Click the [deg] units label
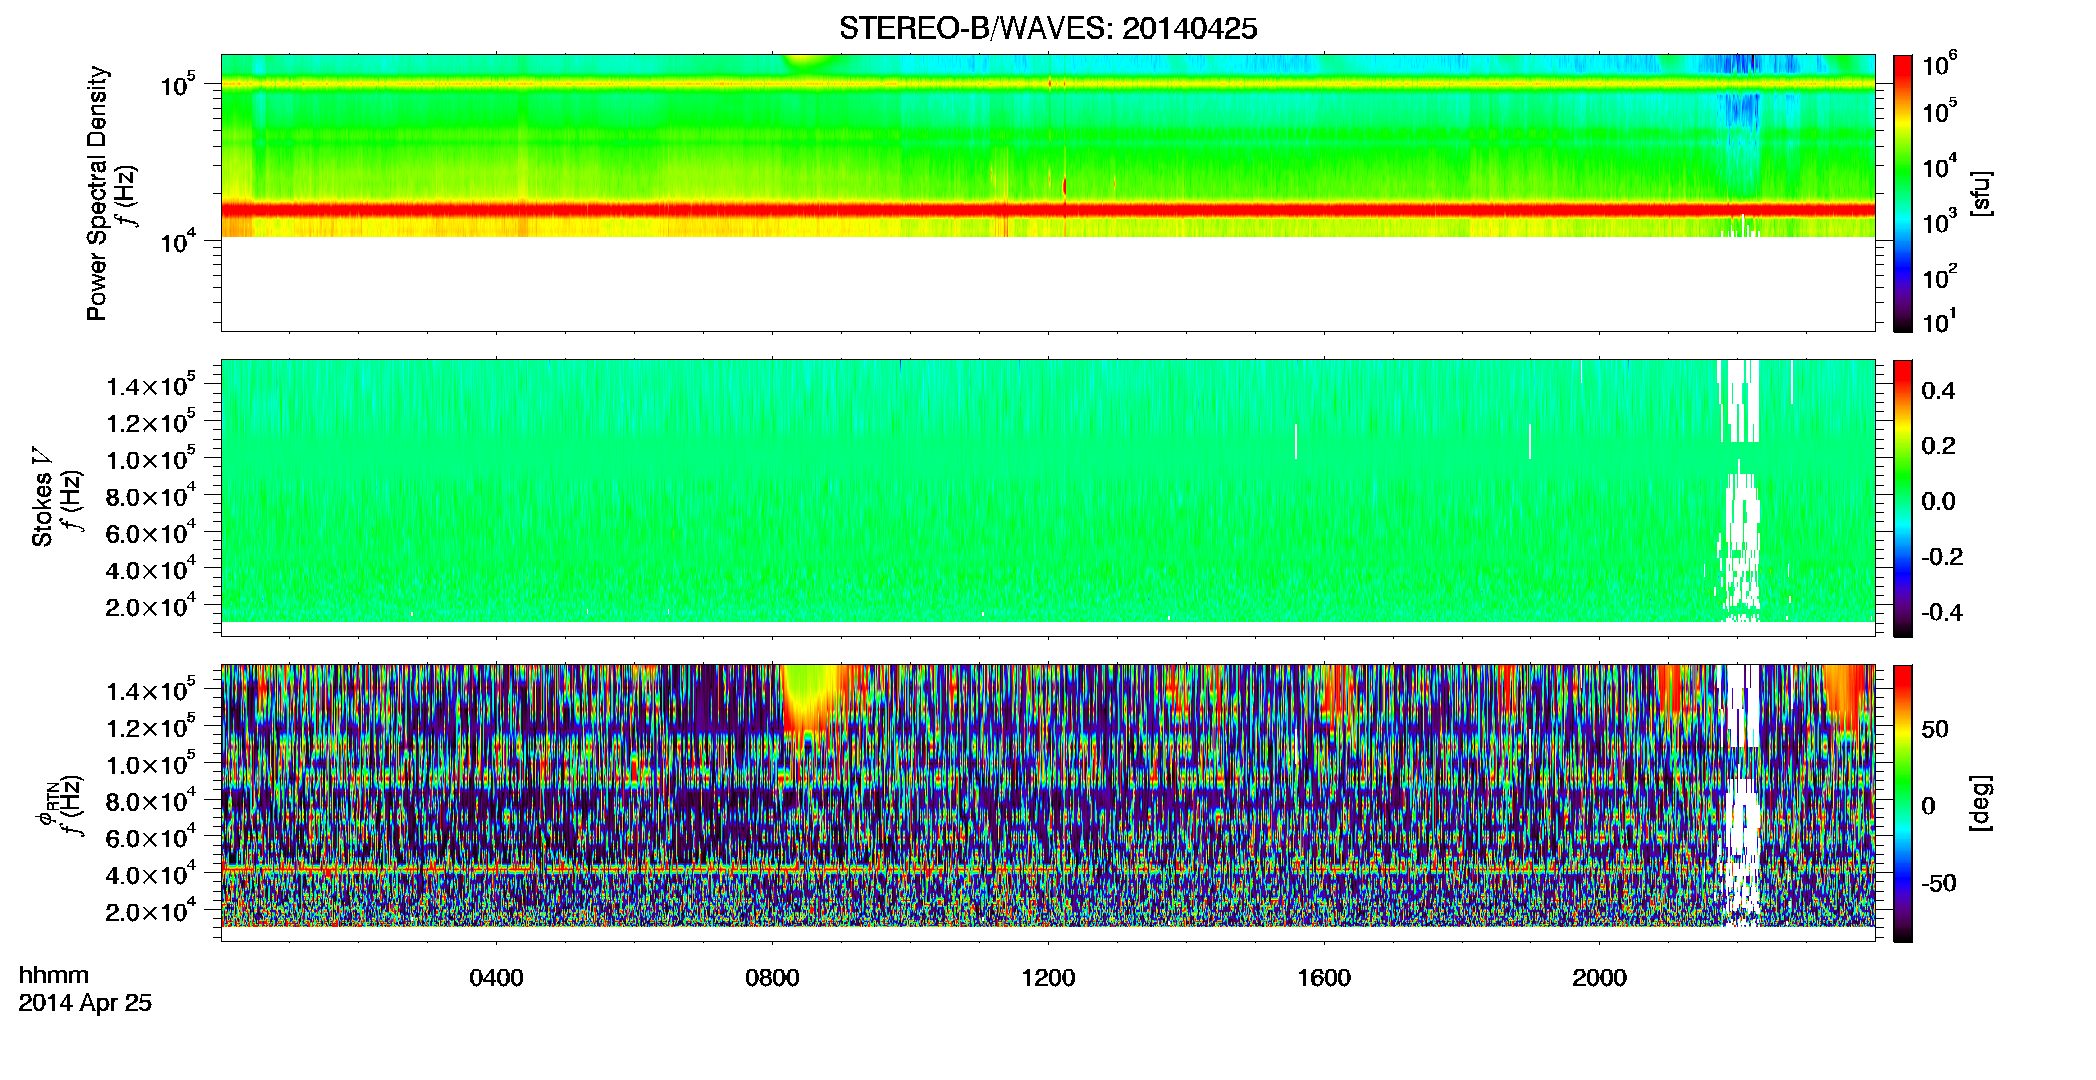This screenshot has height=1080, width=2096. (1981, 803)
